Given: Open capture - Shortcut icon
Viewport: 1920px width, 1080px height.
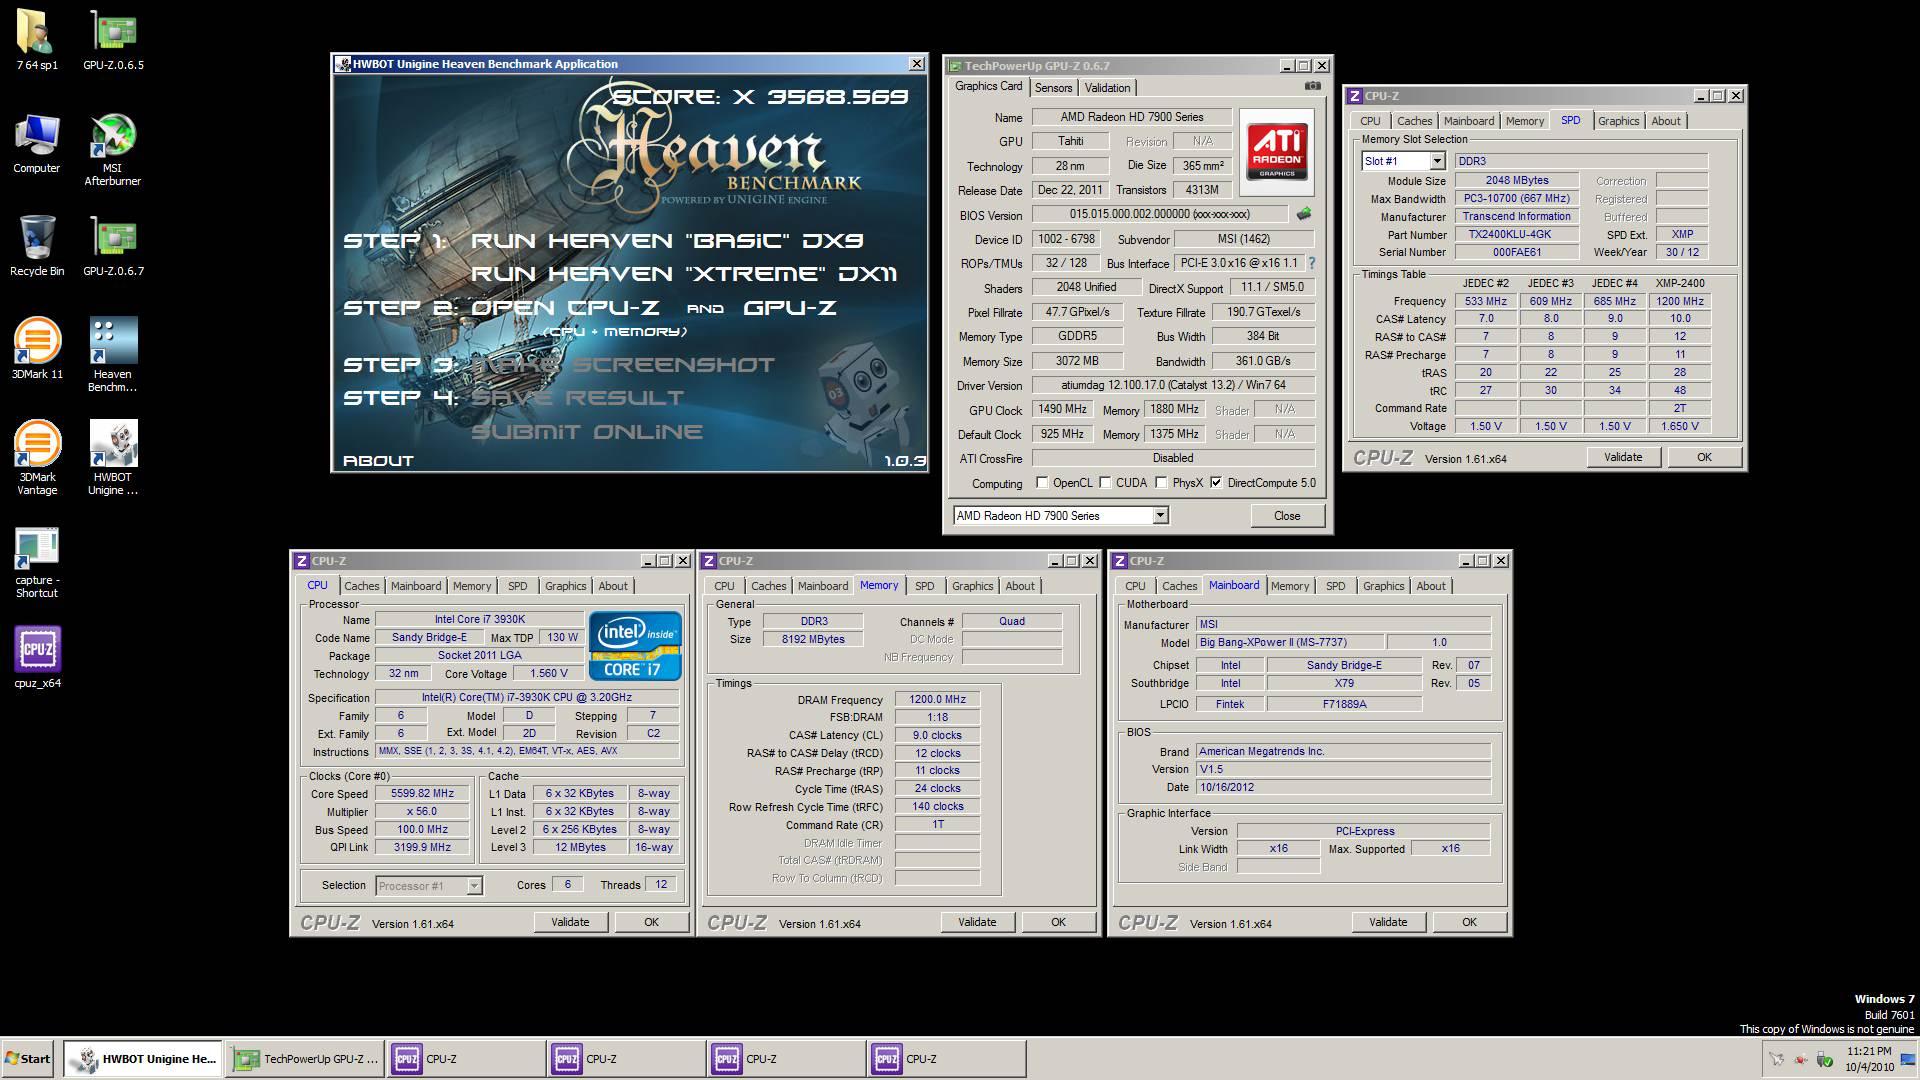Looking at the screenshot, I should pyautogui.click(x=37, y=562).
